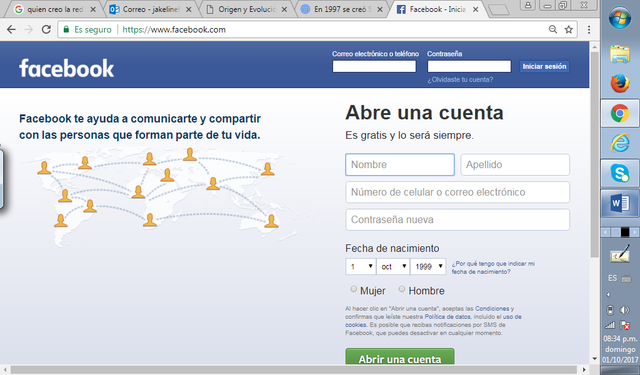Click the horizontal page scrollbar thumb
The height and width of the screenshot is (375, 640).
[x=293, y=370]
